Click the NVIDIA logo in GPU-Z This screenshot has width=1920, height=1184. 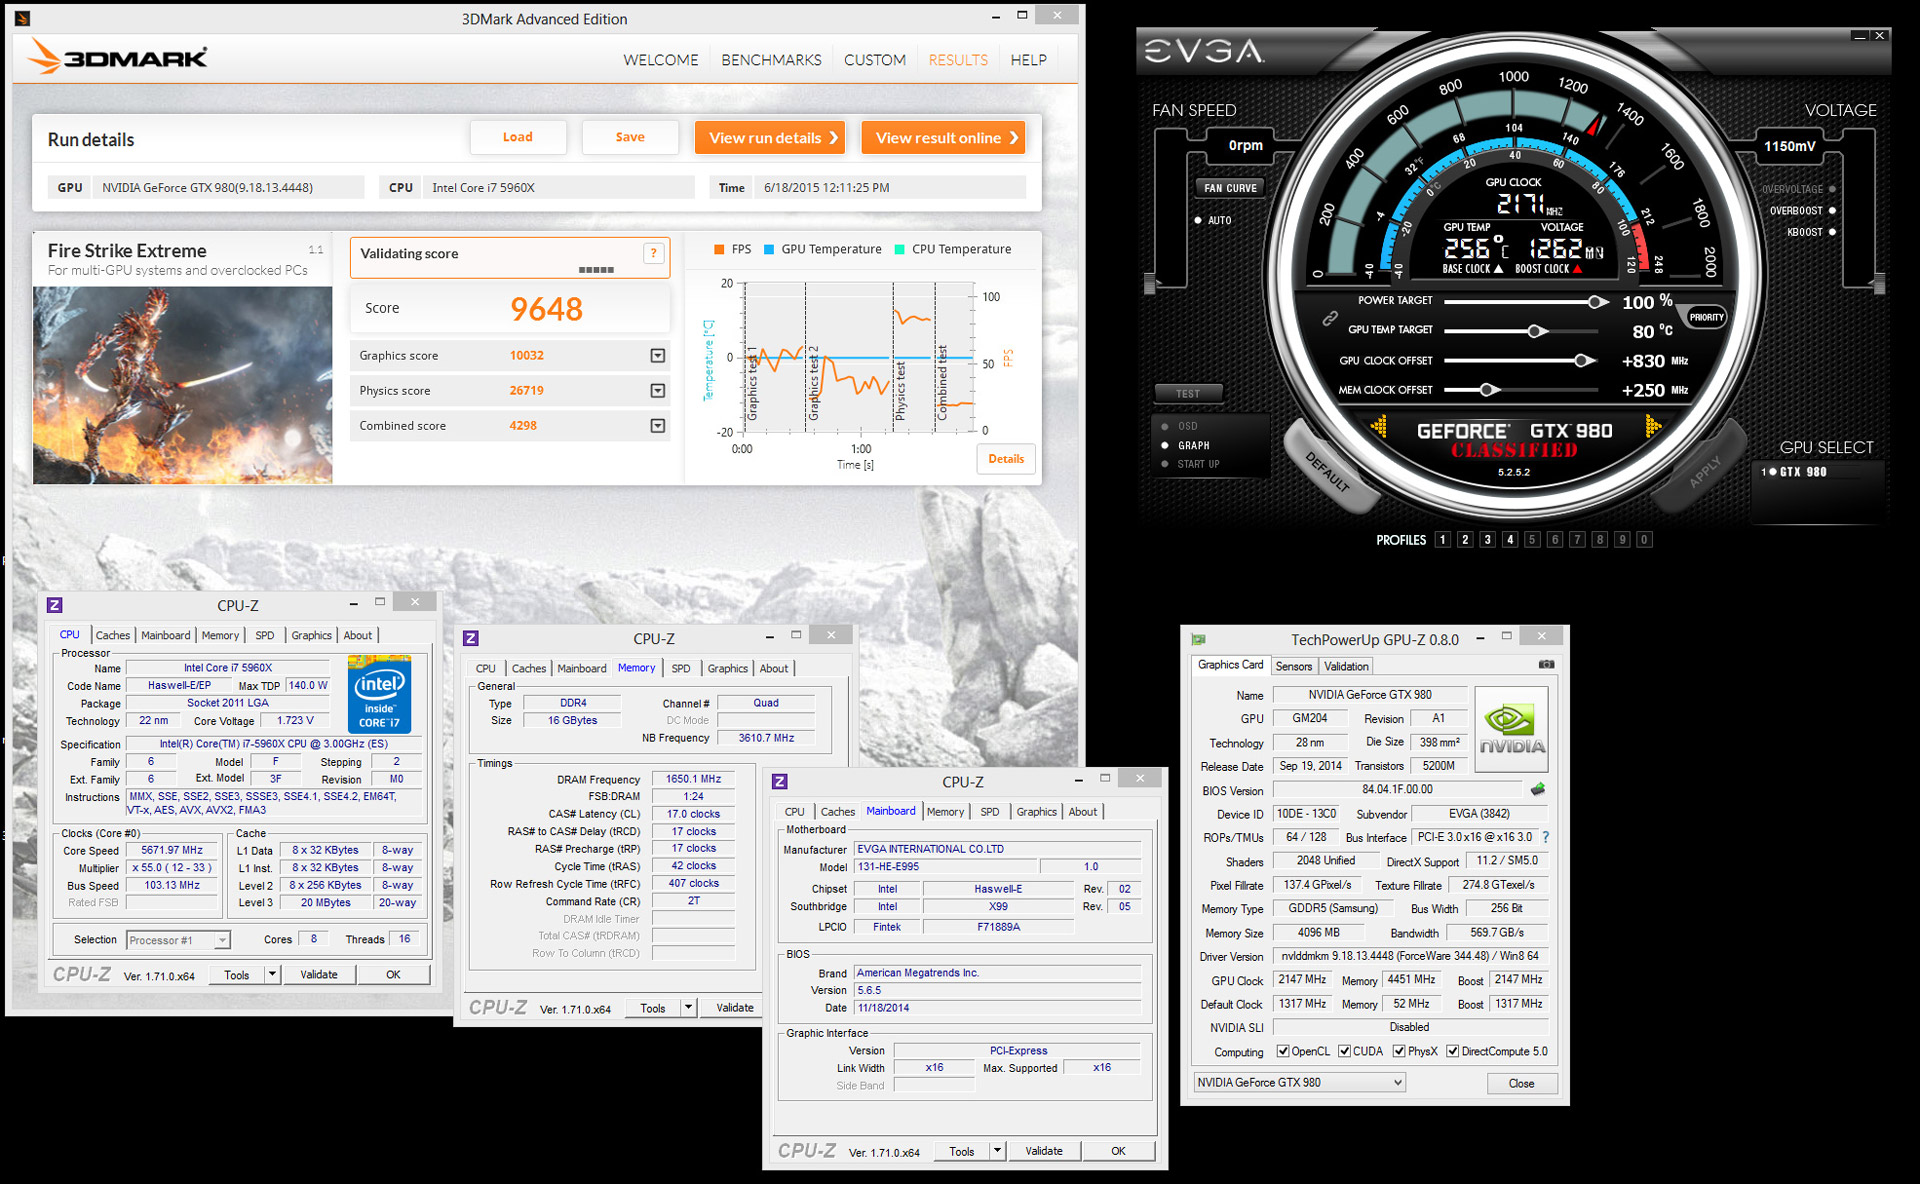click(x=1511, y=729)
